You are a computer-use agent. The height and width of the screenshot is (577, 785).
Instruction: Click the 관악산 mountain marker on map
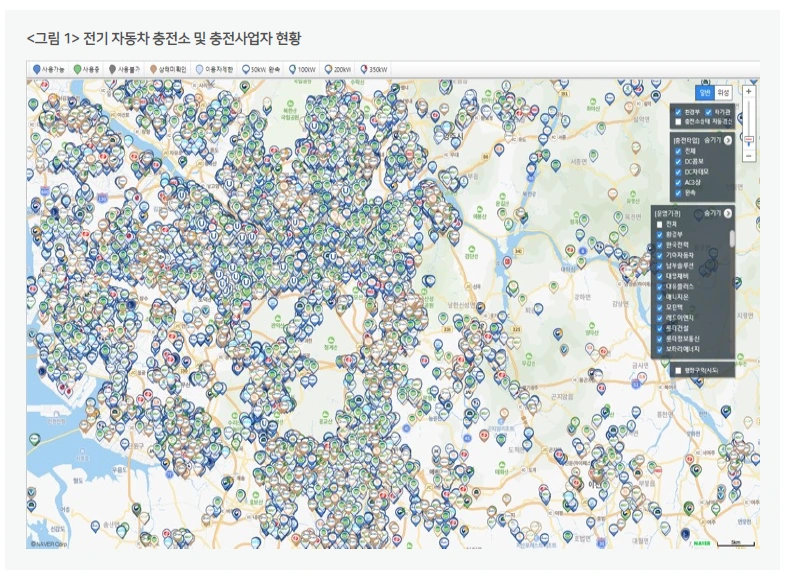click(x=277, y=320)
